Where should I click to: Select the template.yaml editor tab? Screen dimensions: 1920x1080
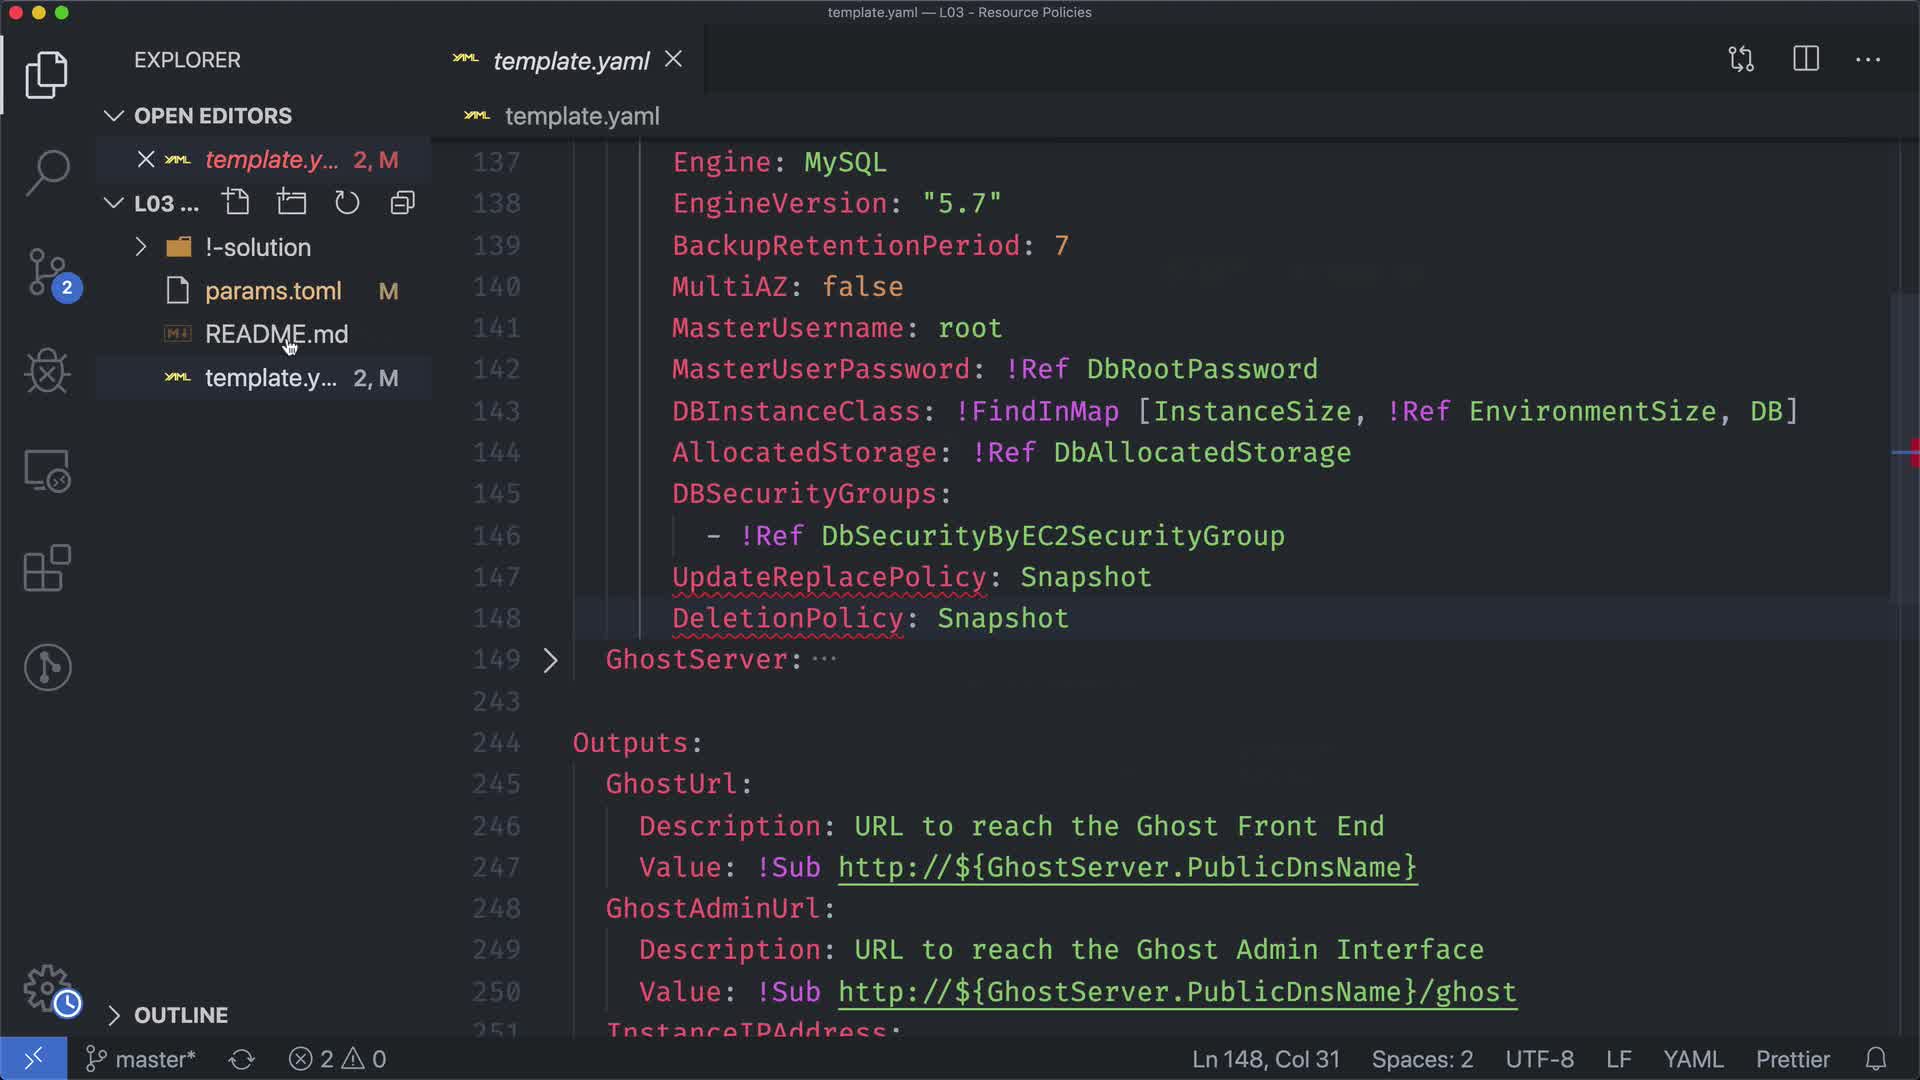tap(570, 61)
